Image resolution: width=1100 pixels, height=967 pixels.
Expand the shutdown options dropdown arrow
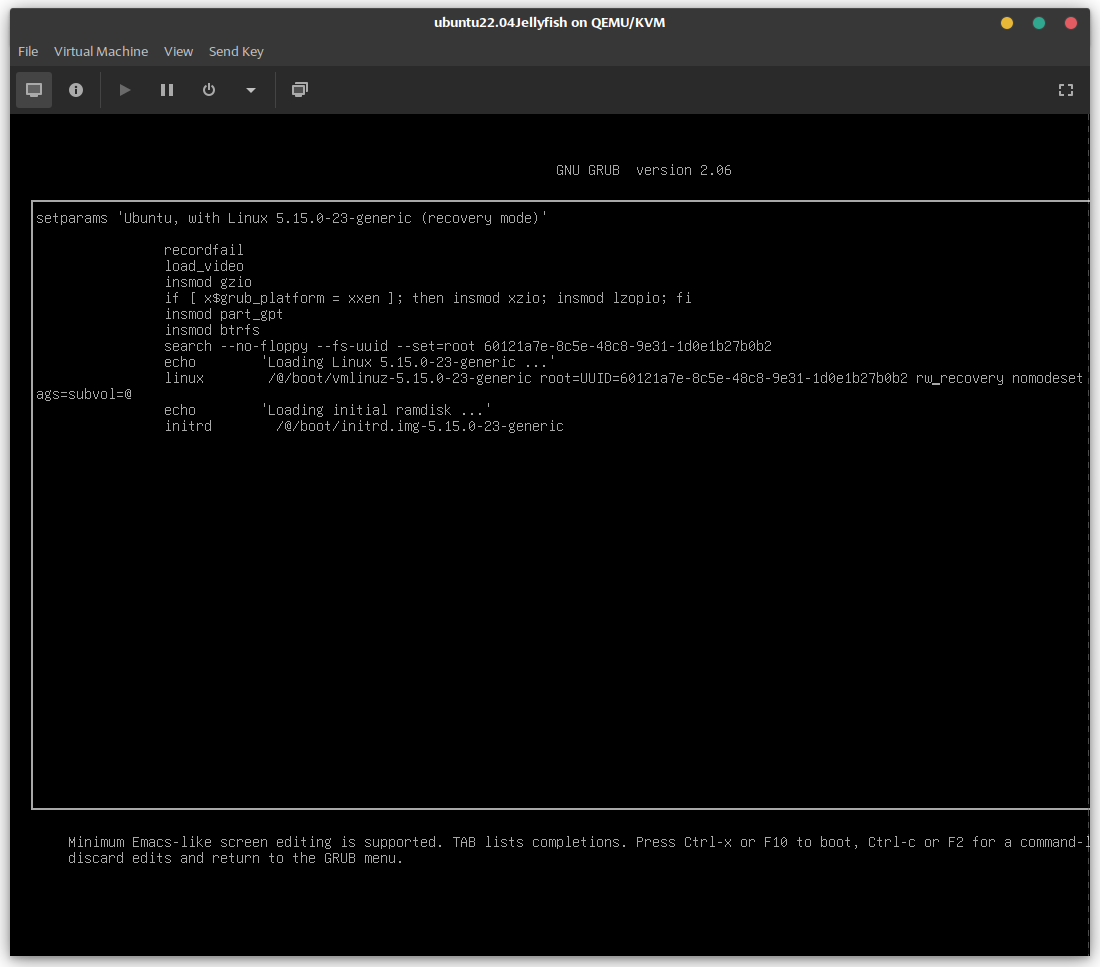[251, 90]
